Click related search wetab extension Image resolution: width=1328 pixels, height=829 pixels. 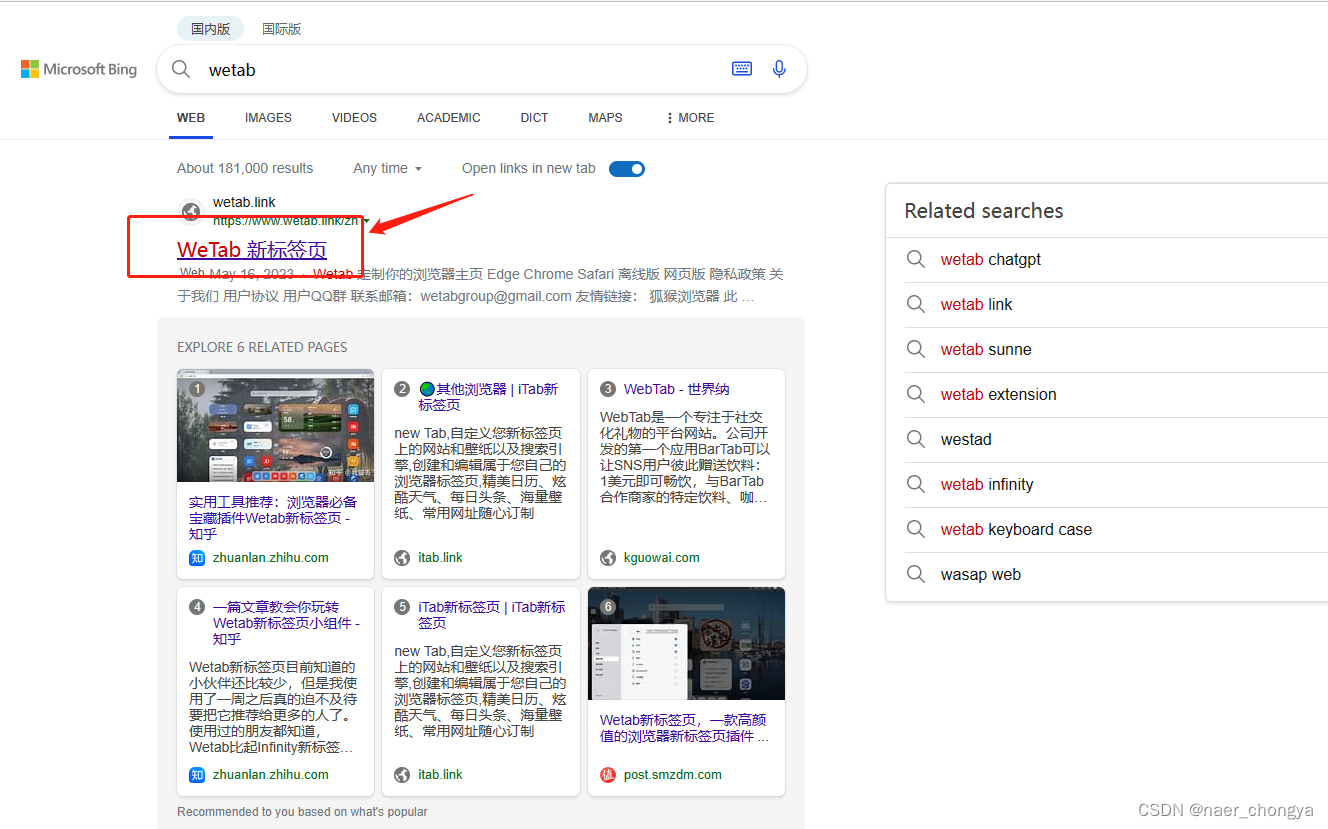[998, 394]
